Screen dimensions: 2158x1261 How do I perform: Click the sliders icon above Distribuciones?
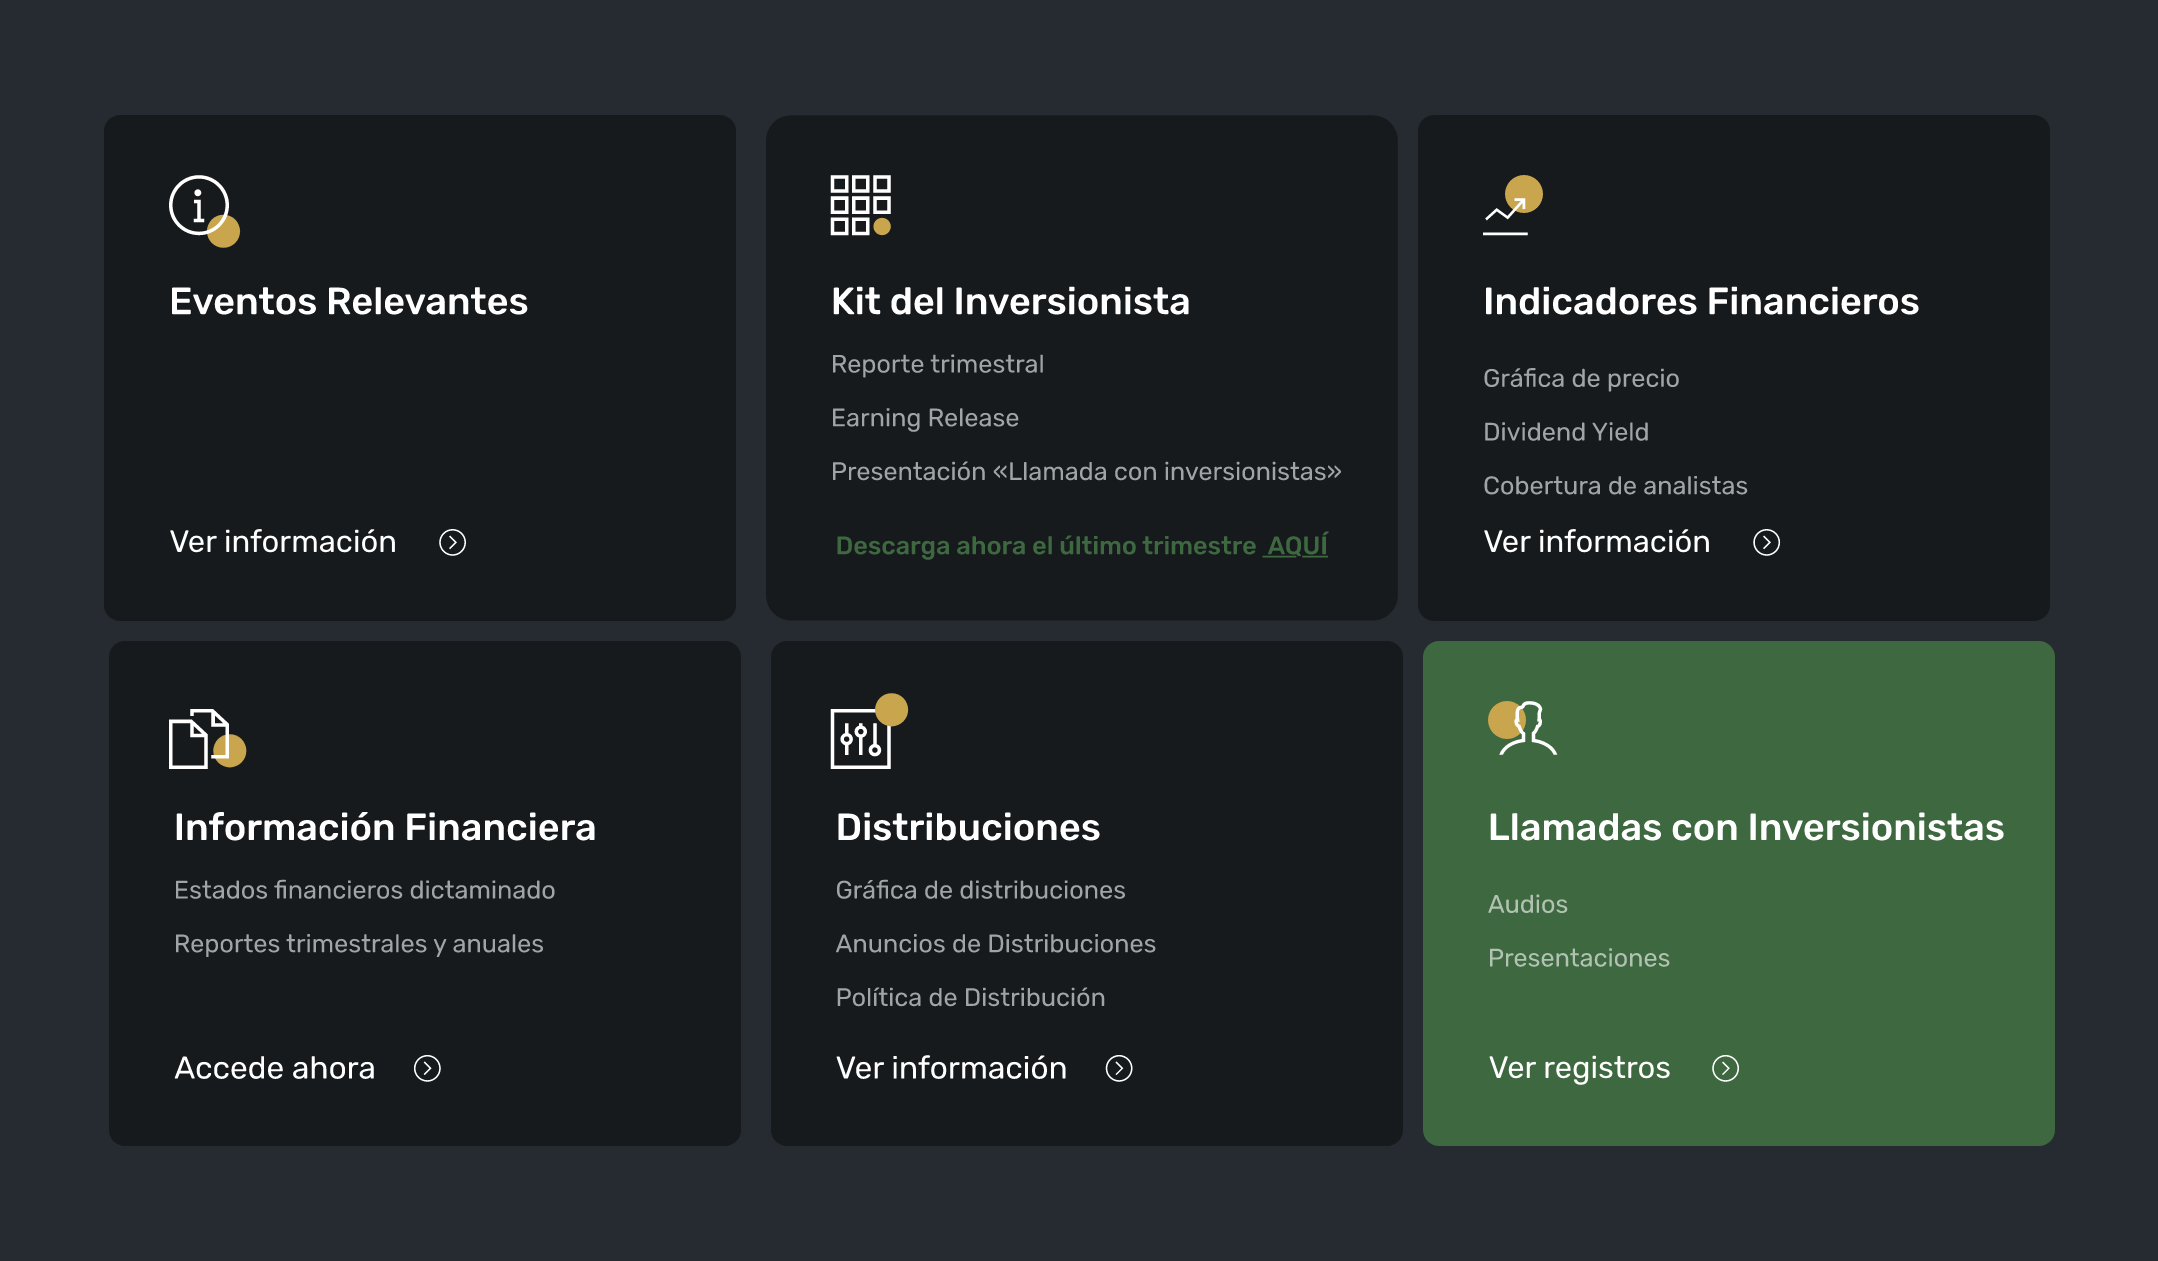coord(860,738)
